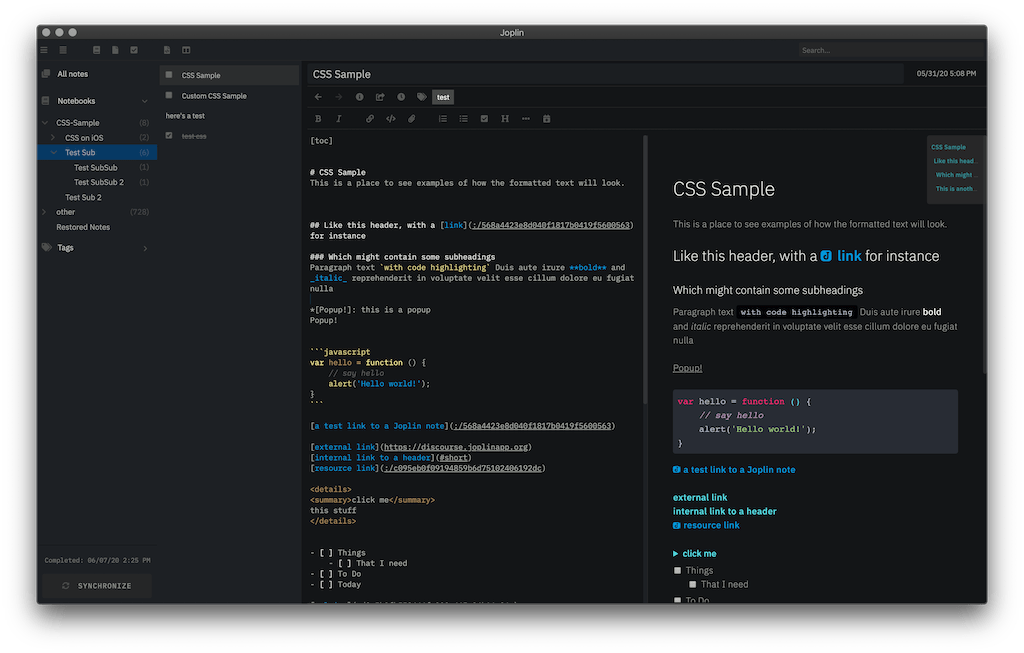Open the Test SubSub 2 notebook
Screen dimensions: 1024x653
(x=99, y=182)
